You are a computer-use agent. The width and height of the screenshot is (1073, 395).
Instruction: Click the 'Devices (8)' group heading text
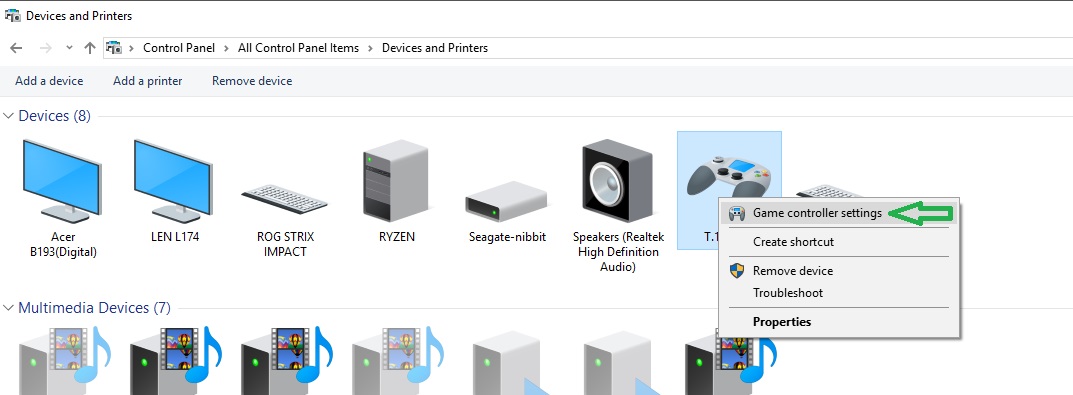(x=55, y=116)
